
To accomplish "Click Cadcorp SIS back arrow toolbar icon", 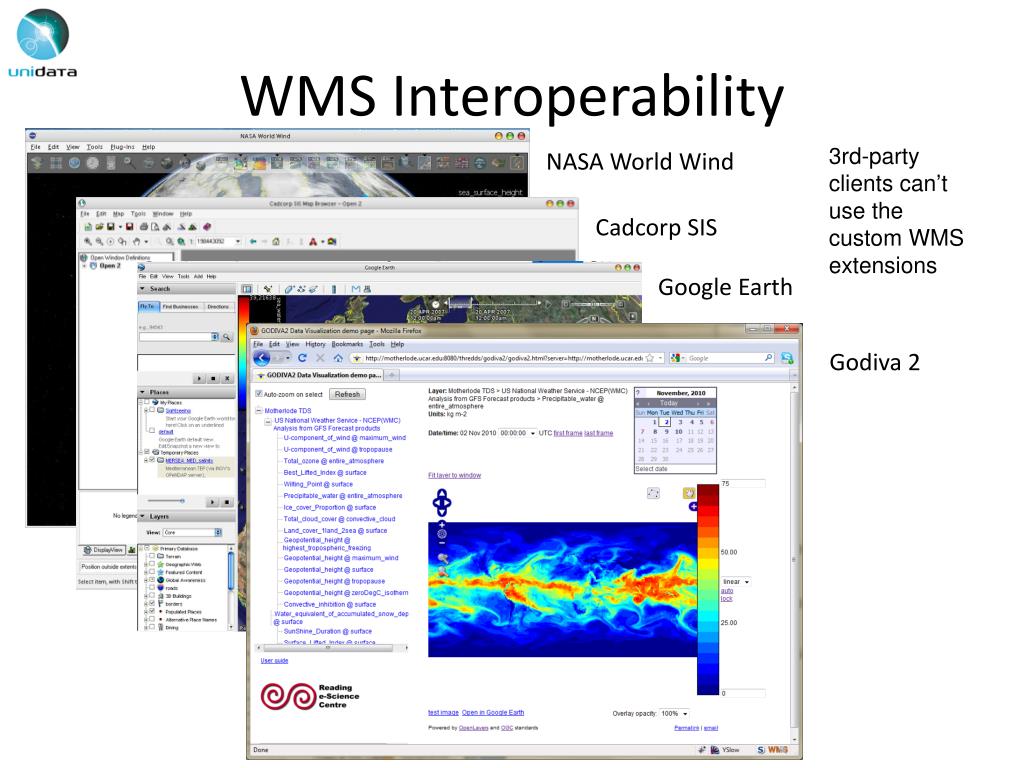I will 253,242.
